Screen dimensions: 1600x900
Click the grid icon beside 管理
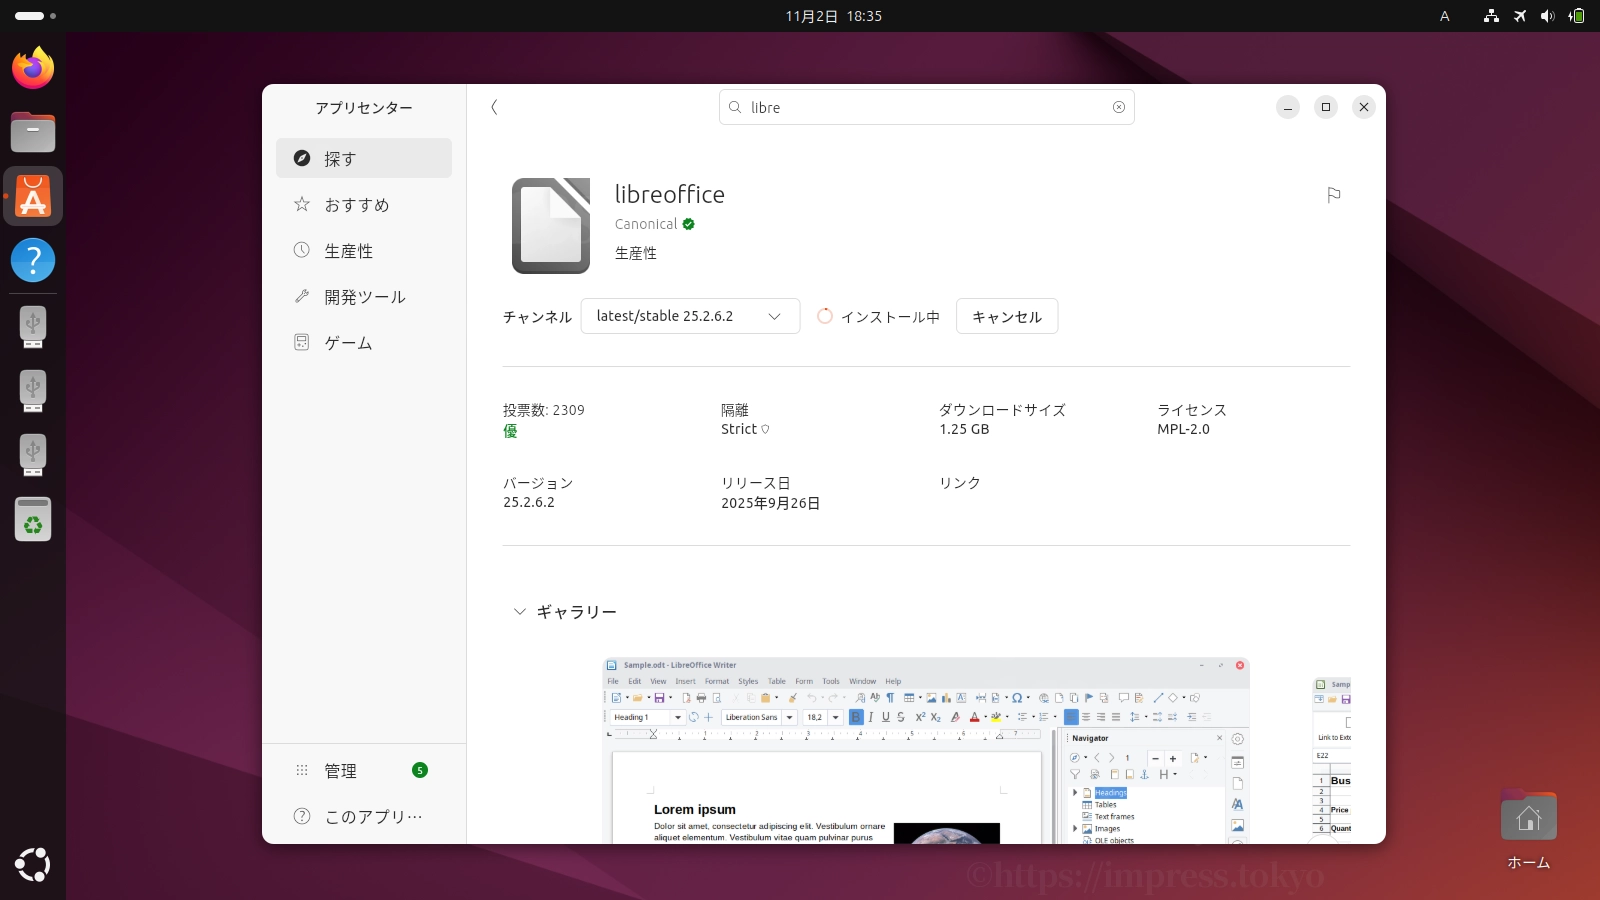(x=302, y=770)
